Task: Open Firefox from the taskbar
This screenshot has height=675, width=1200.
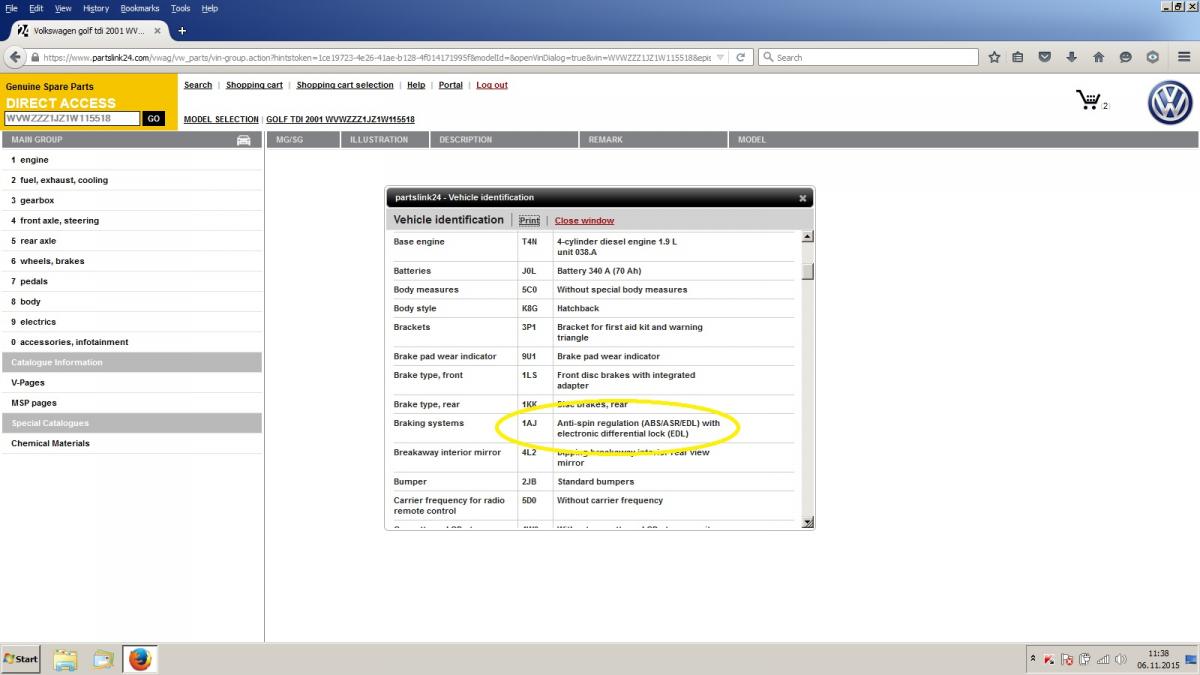Action: coord(140,659)
